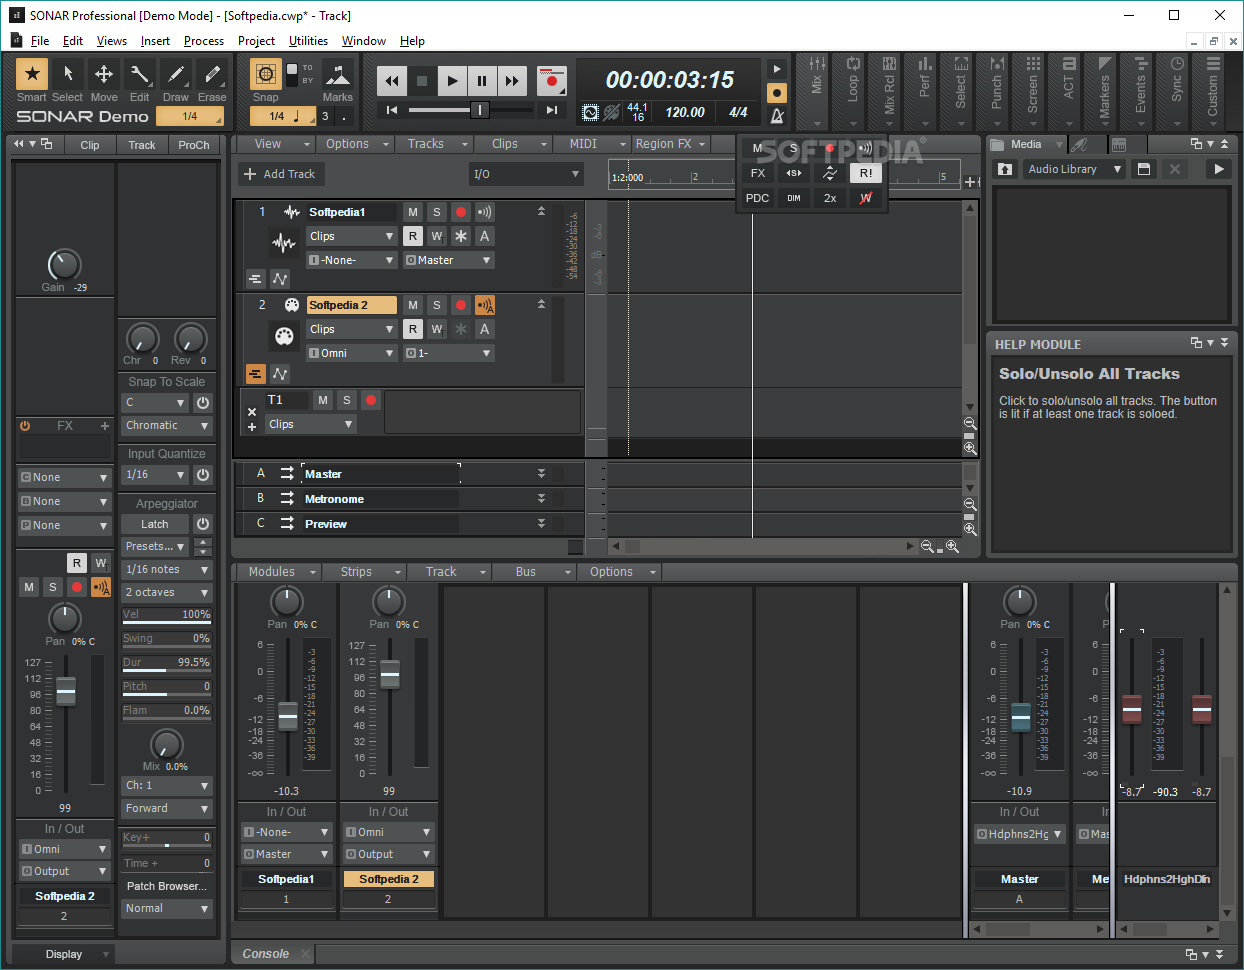This screenshot has height=970, width=1244.
Task: Open the Custom module
Action: 1212,90
